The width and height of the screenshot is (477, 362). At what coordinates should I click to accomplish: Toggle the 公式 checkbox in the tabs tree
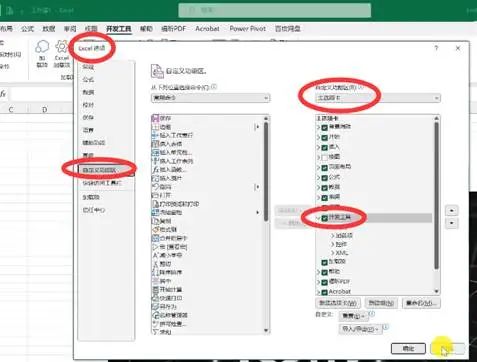325,178
